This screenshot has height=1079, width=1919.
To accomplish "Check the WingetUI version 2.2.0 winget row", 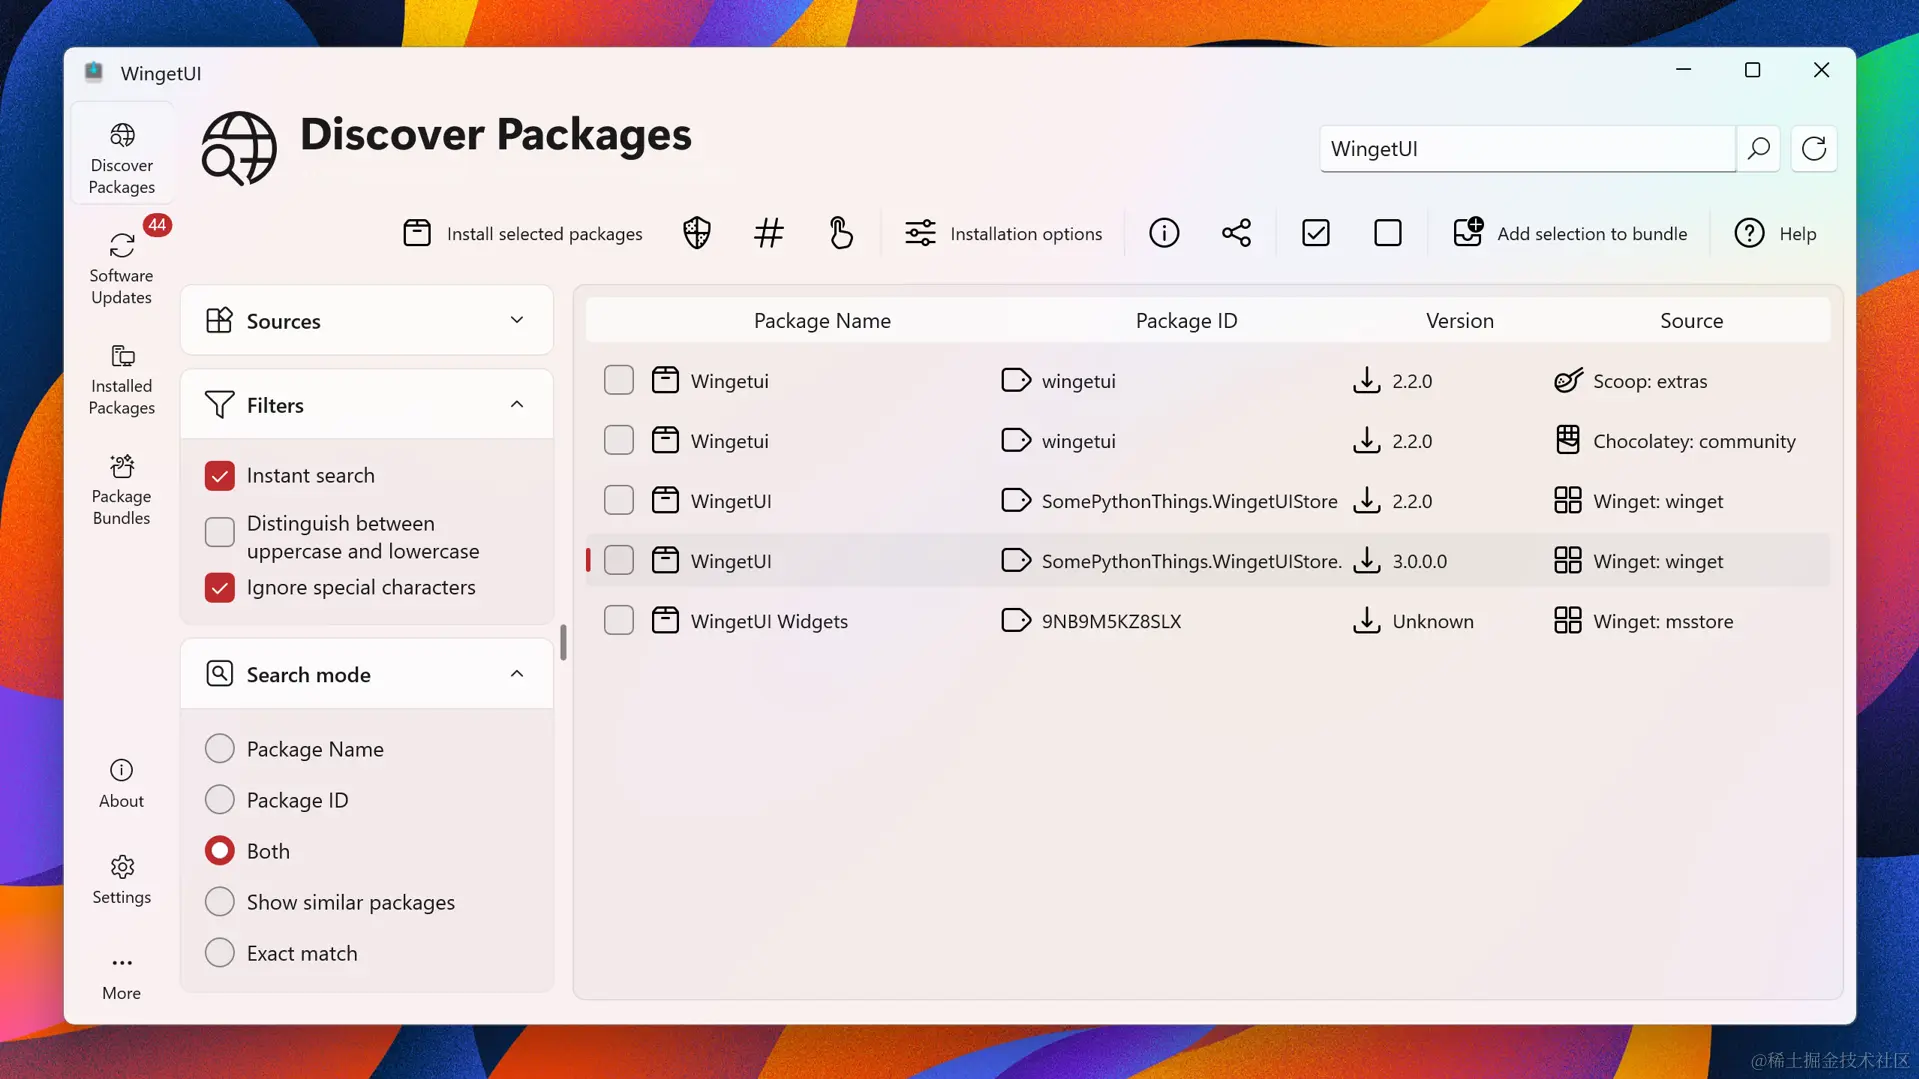I will pos(619,500).
